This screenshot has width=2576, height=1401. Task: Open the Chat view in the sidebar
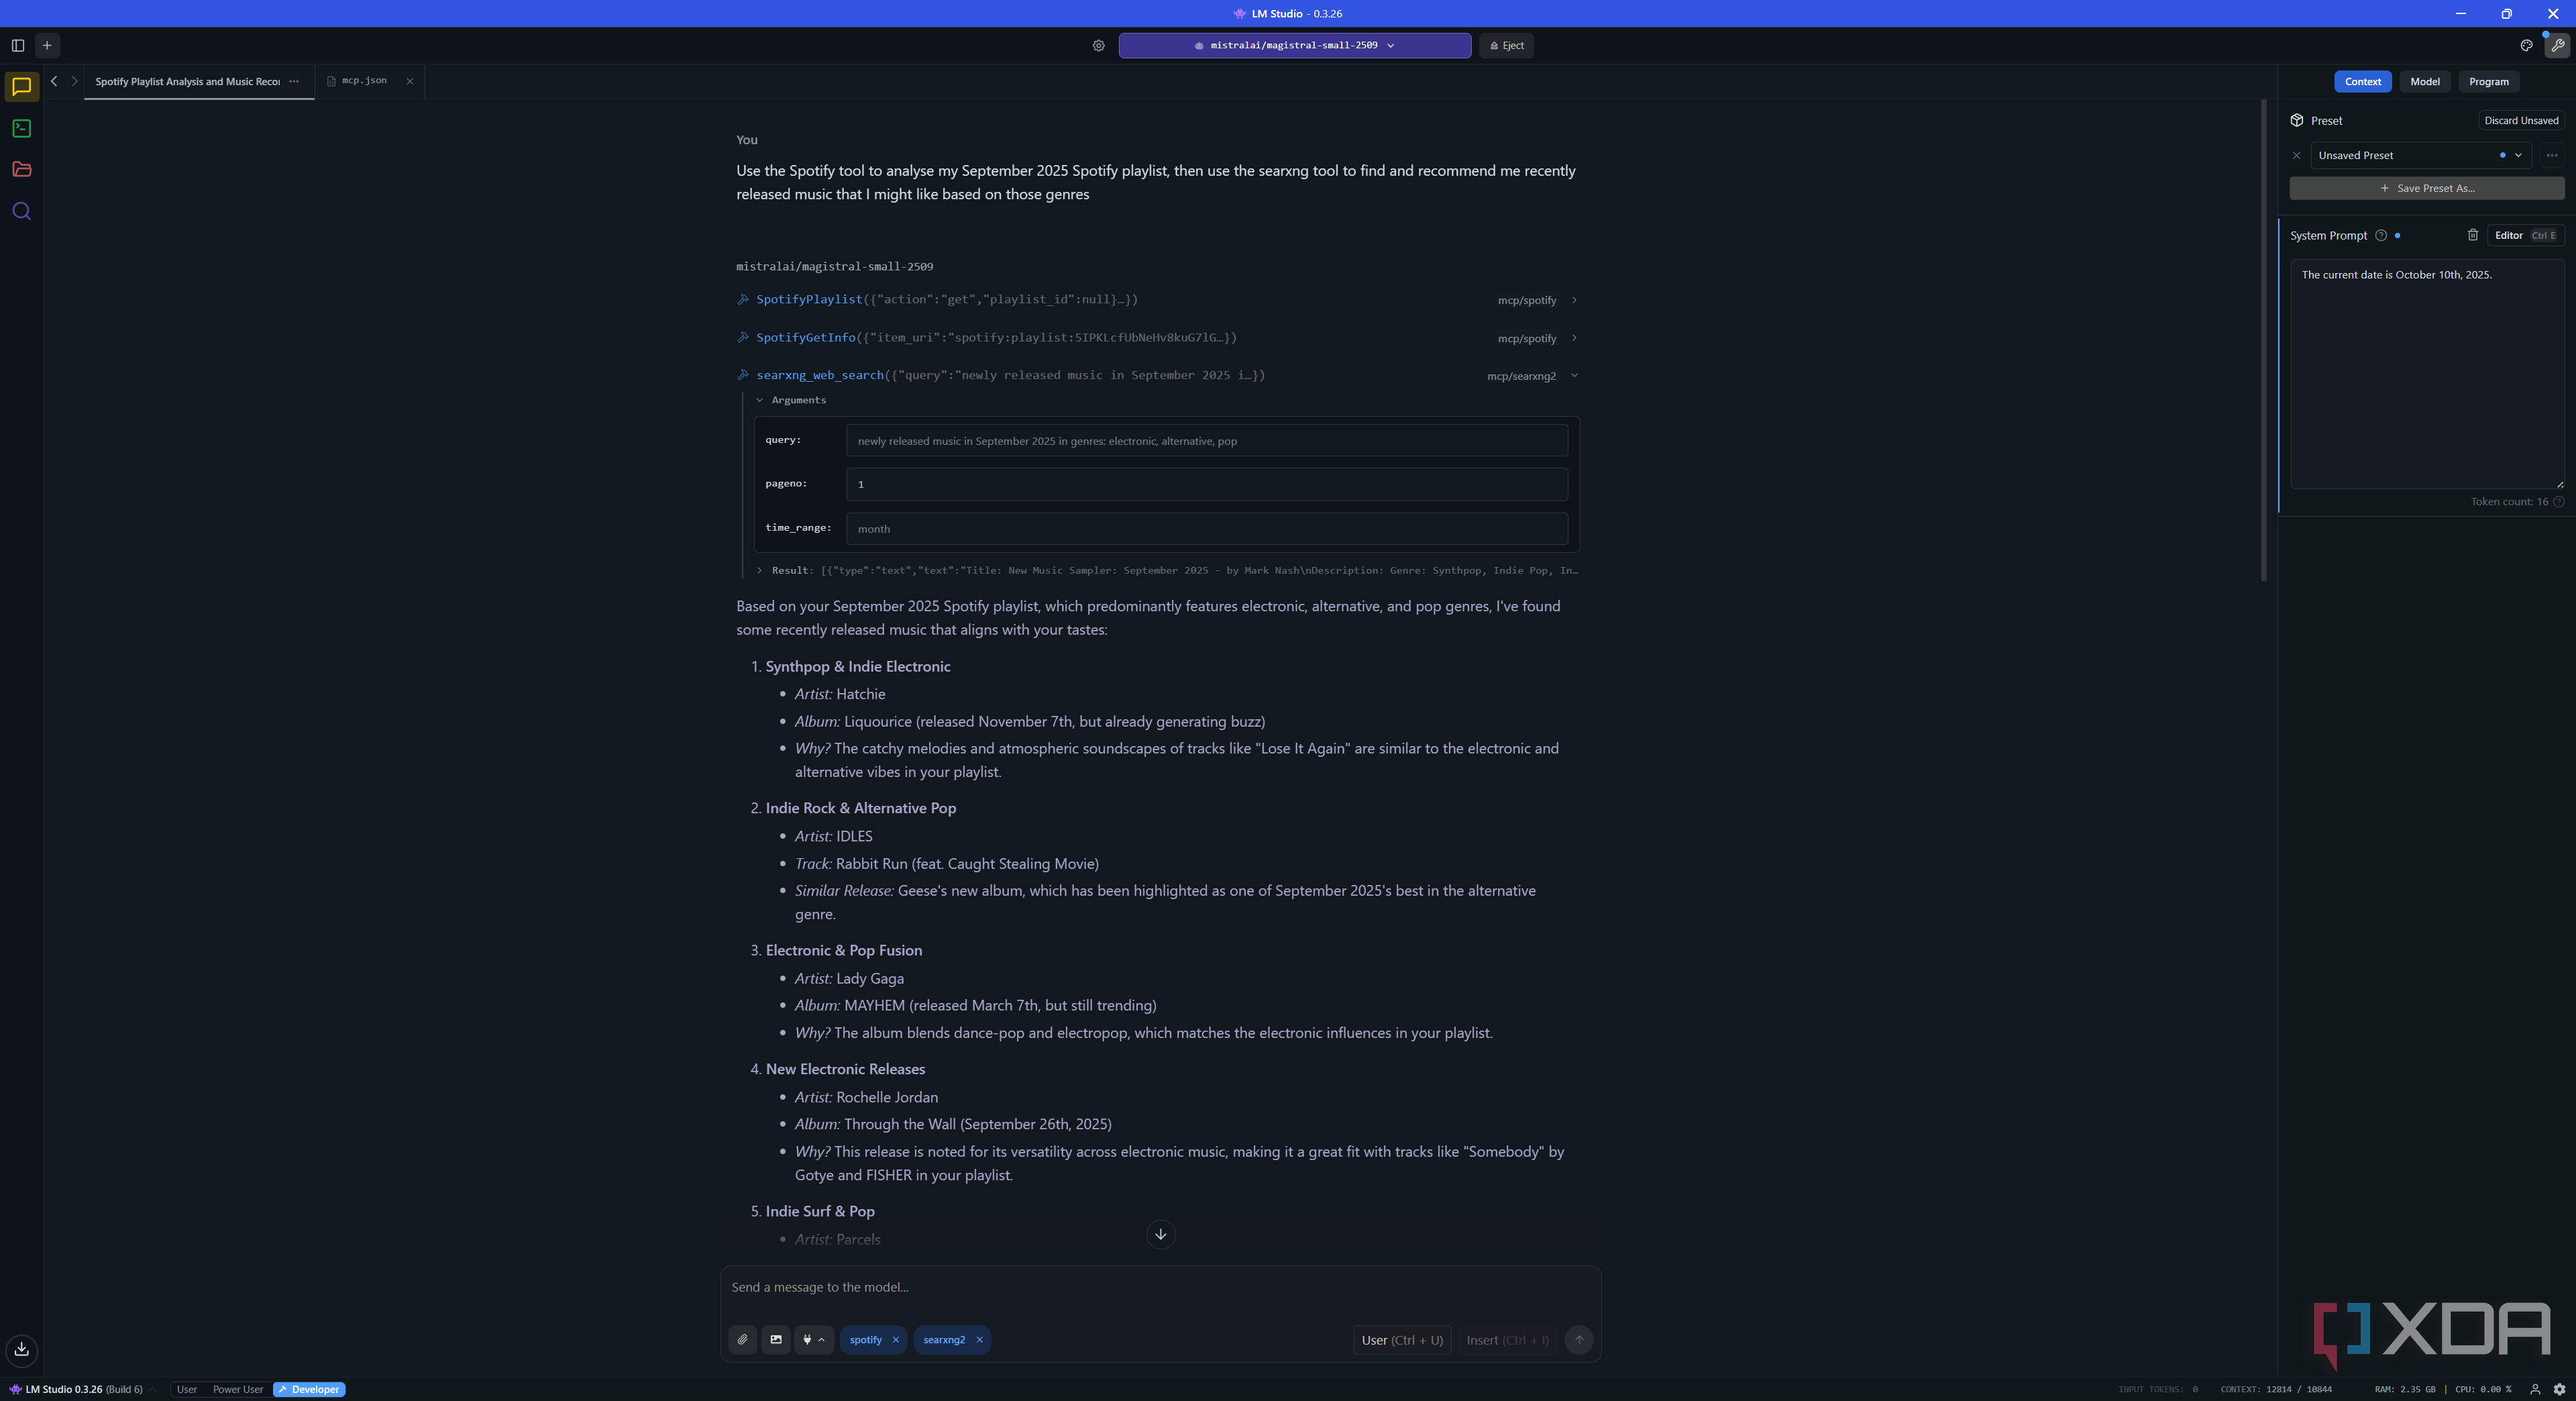pyautogui.click(x=21, y=87)
